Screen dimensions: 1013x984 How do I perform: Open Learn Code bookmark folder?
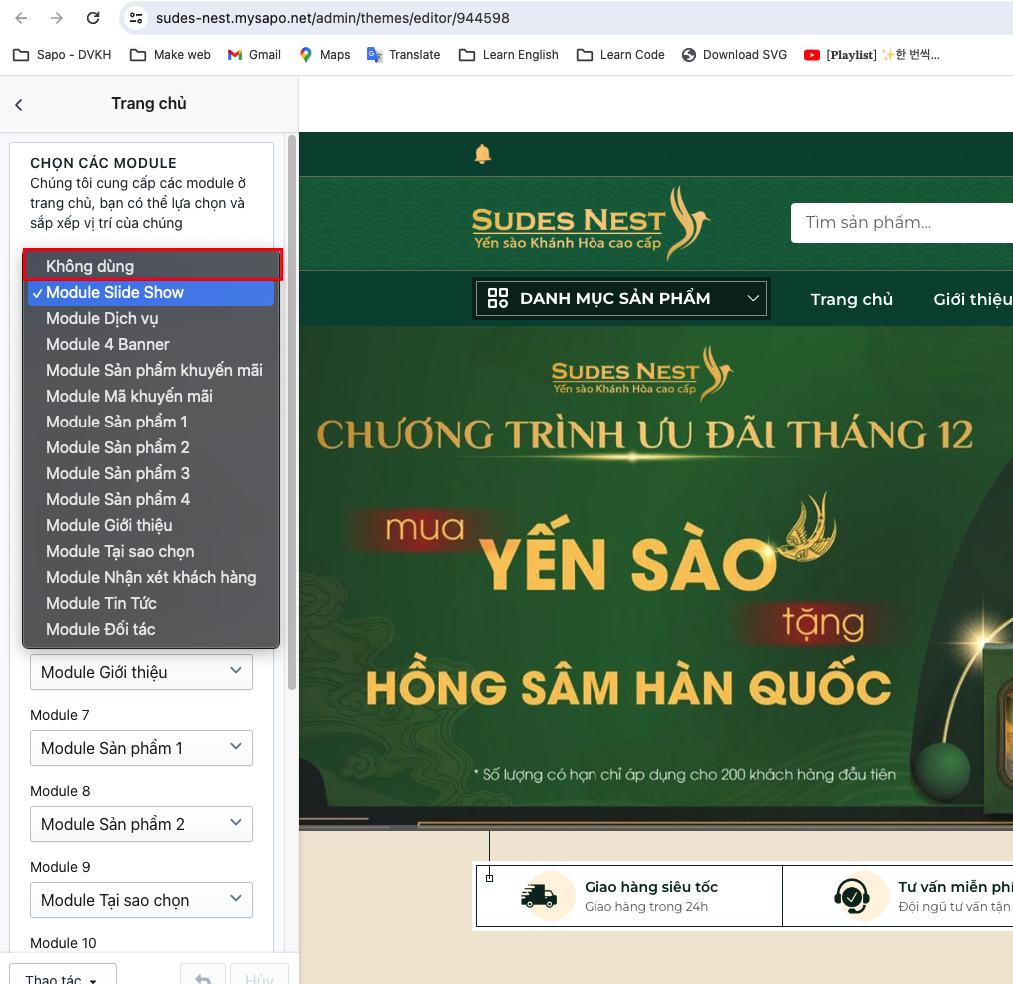[620, 55]
